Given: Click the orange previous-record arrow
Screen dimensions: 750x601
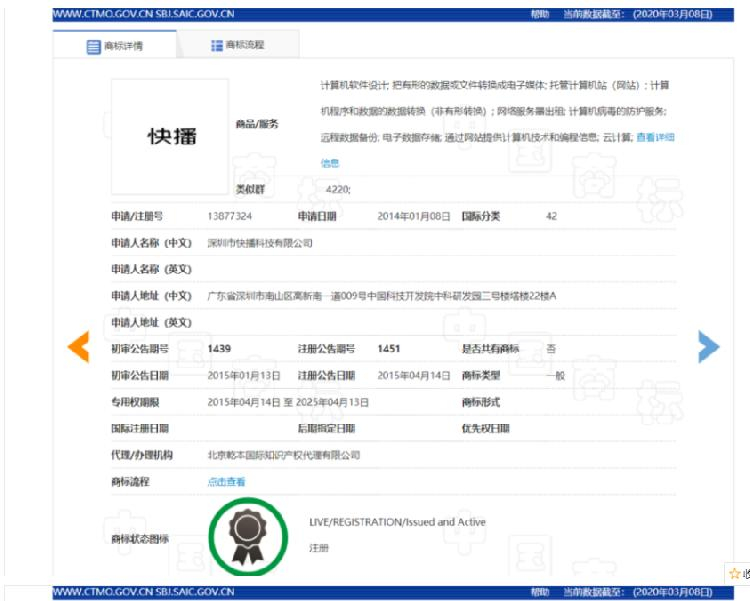Looking at the screenshot, I should [78, 346].
